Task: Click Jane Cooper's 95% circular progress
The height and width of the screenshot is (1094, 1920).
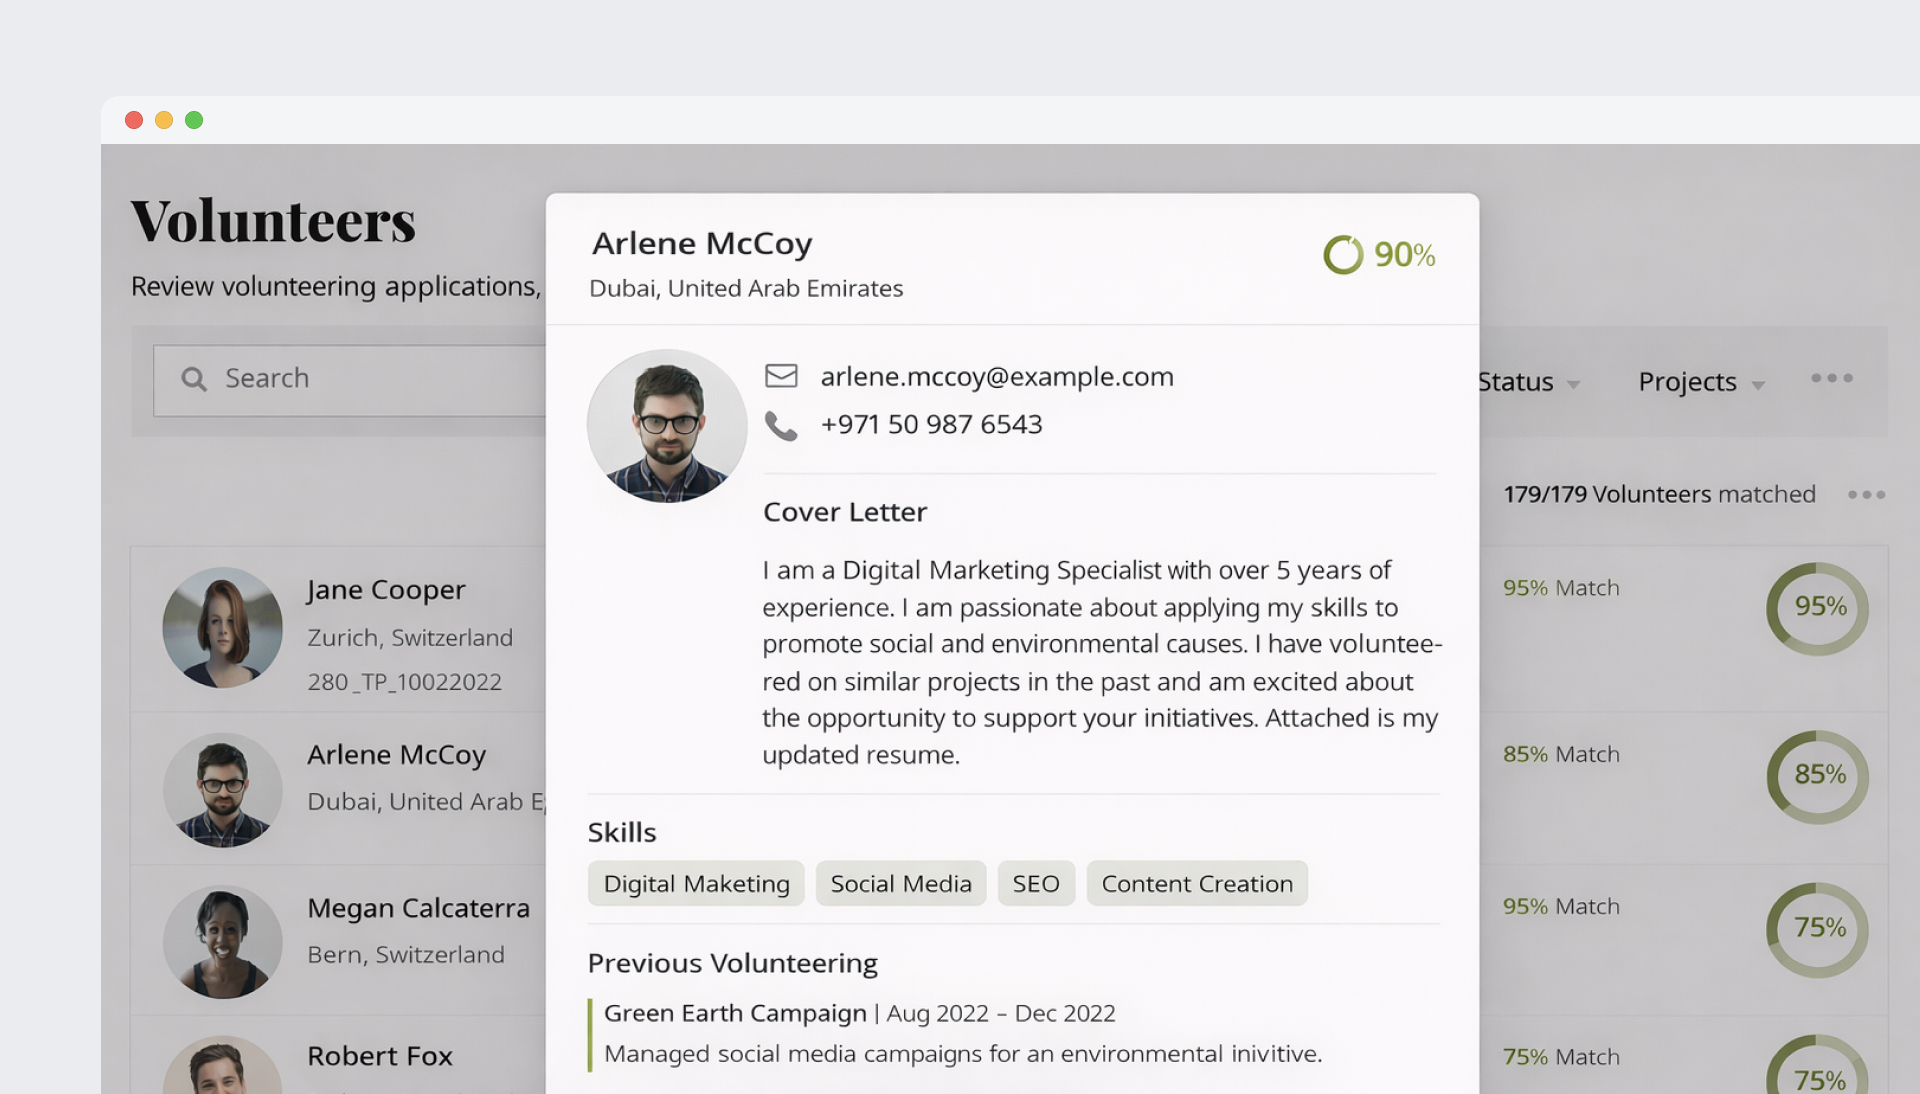Action: (1817, 608)
